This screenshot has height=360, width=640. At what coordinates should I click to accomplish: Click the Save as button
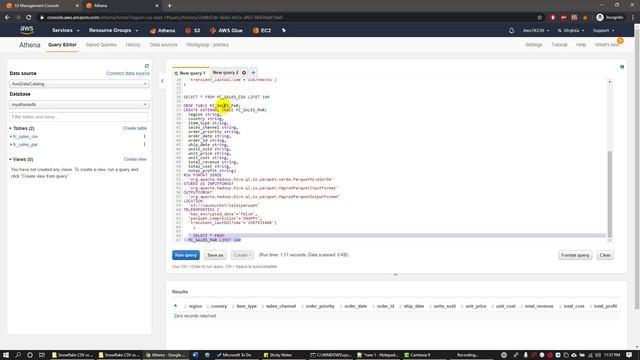(x=215, y=255)
